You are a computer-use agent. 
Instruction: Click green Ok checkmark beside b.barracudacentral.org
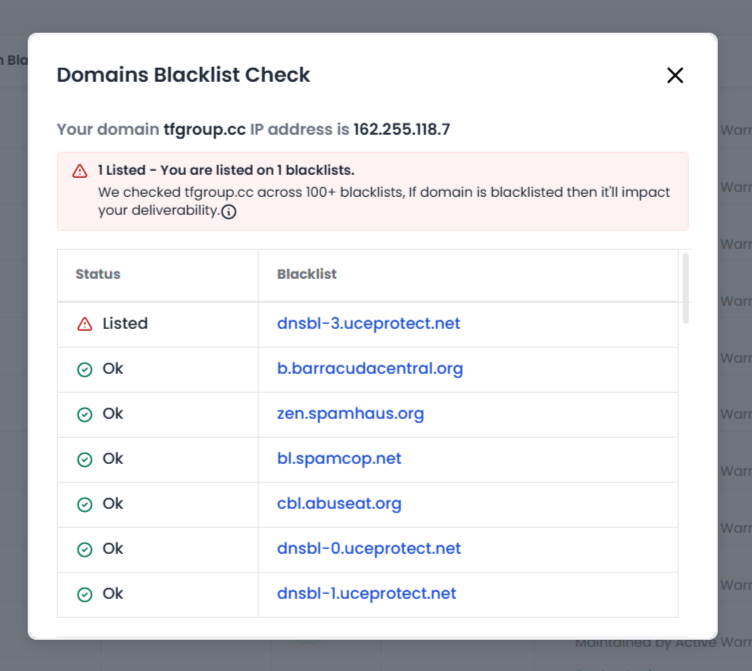pos(85,369)
